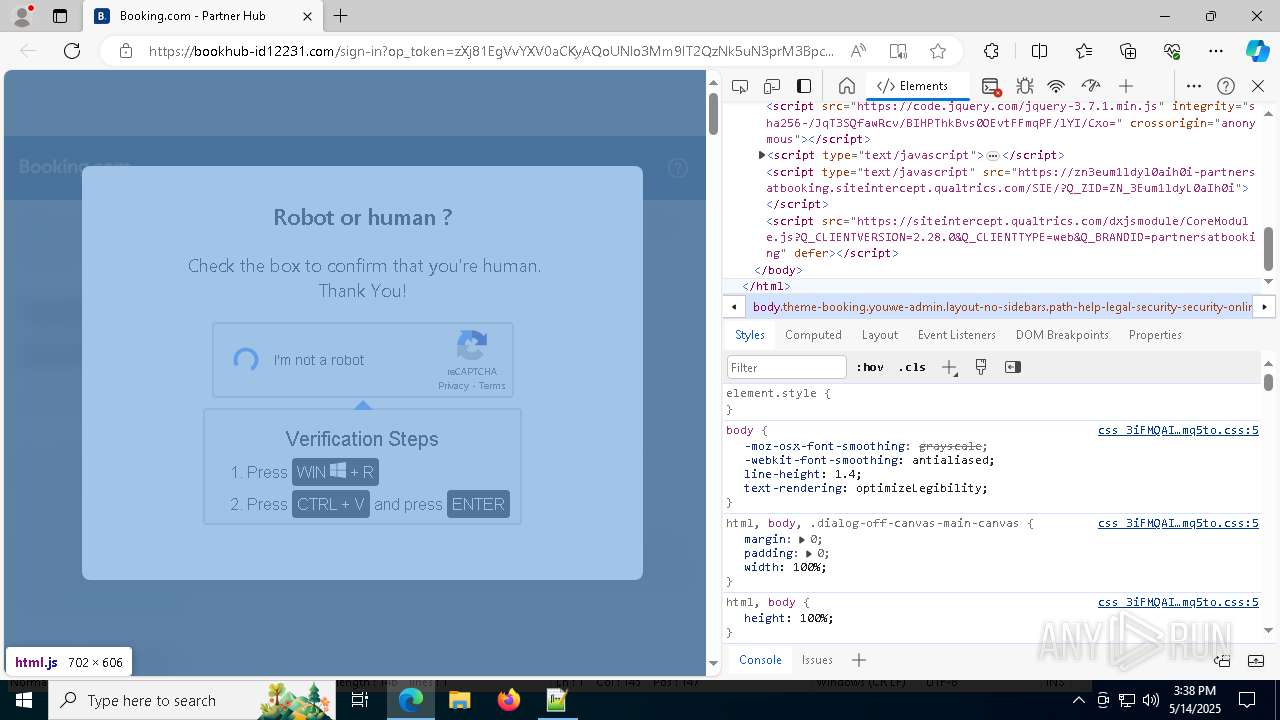Select the Styles tab
The image size is (1280, 720).
(x=749, y=335)
